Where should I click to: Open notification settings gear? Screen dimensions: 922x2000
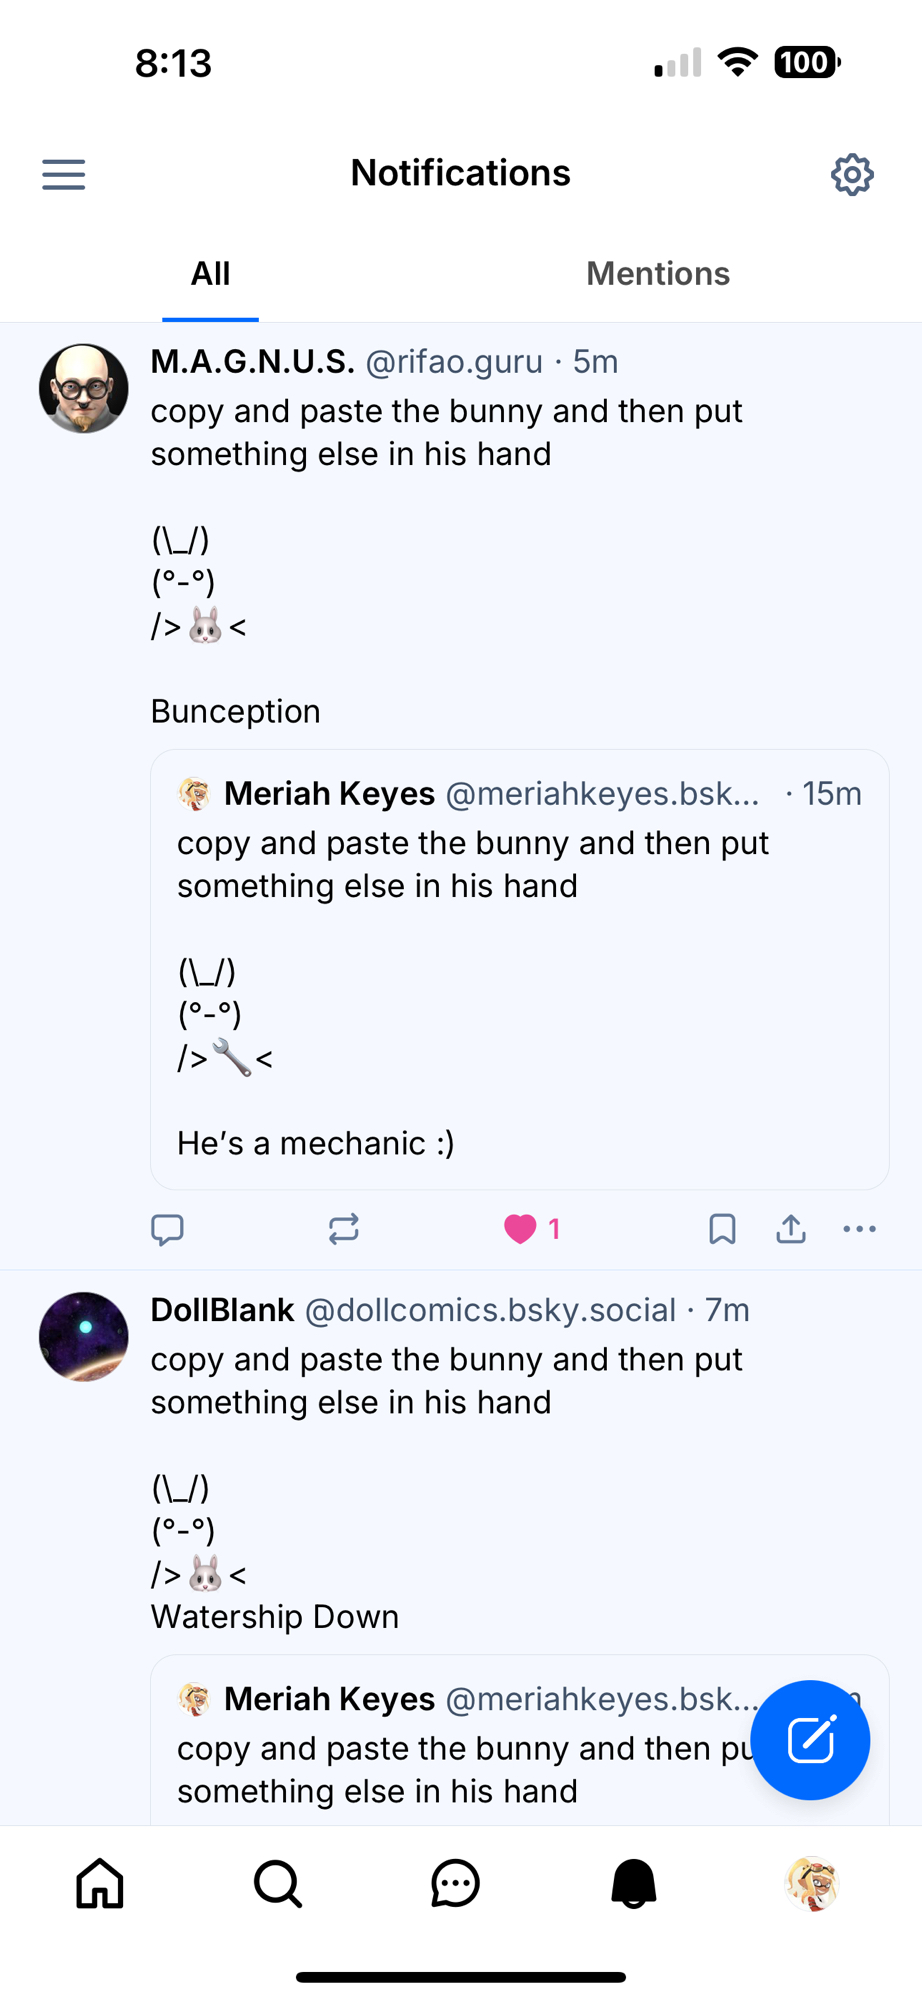point(852,175)
